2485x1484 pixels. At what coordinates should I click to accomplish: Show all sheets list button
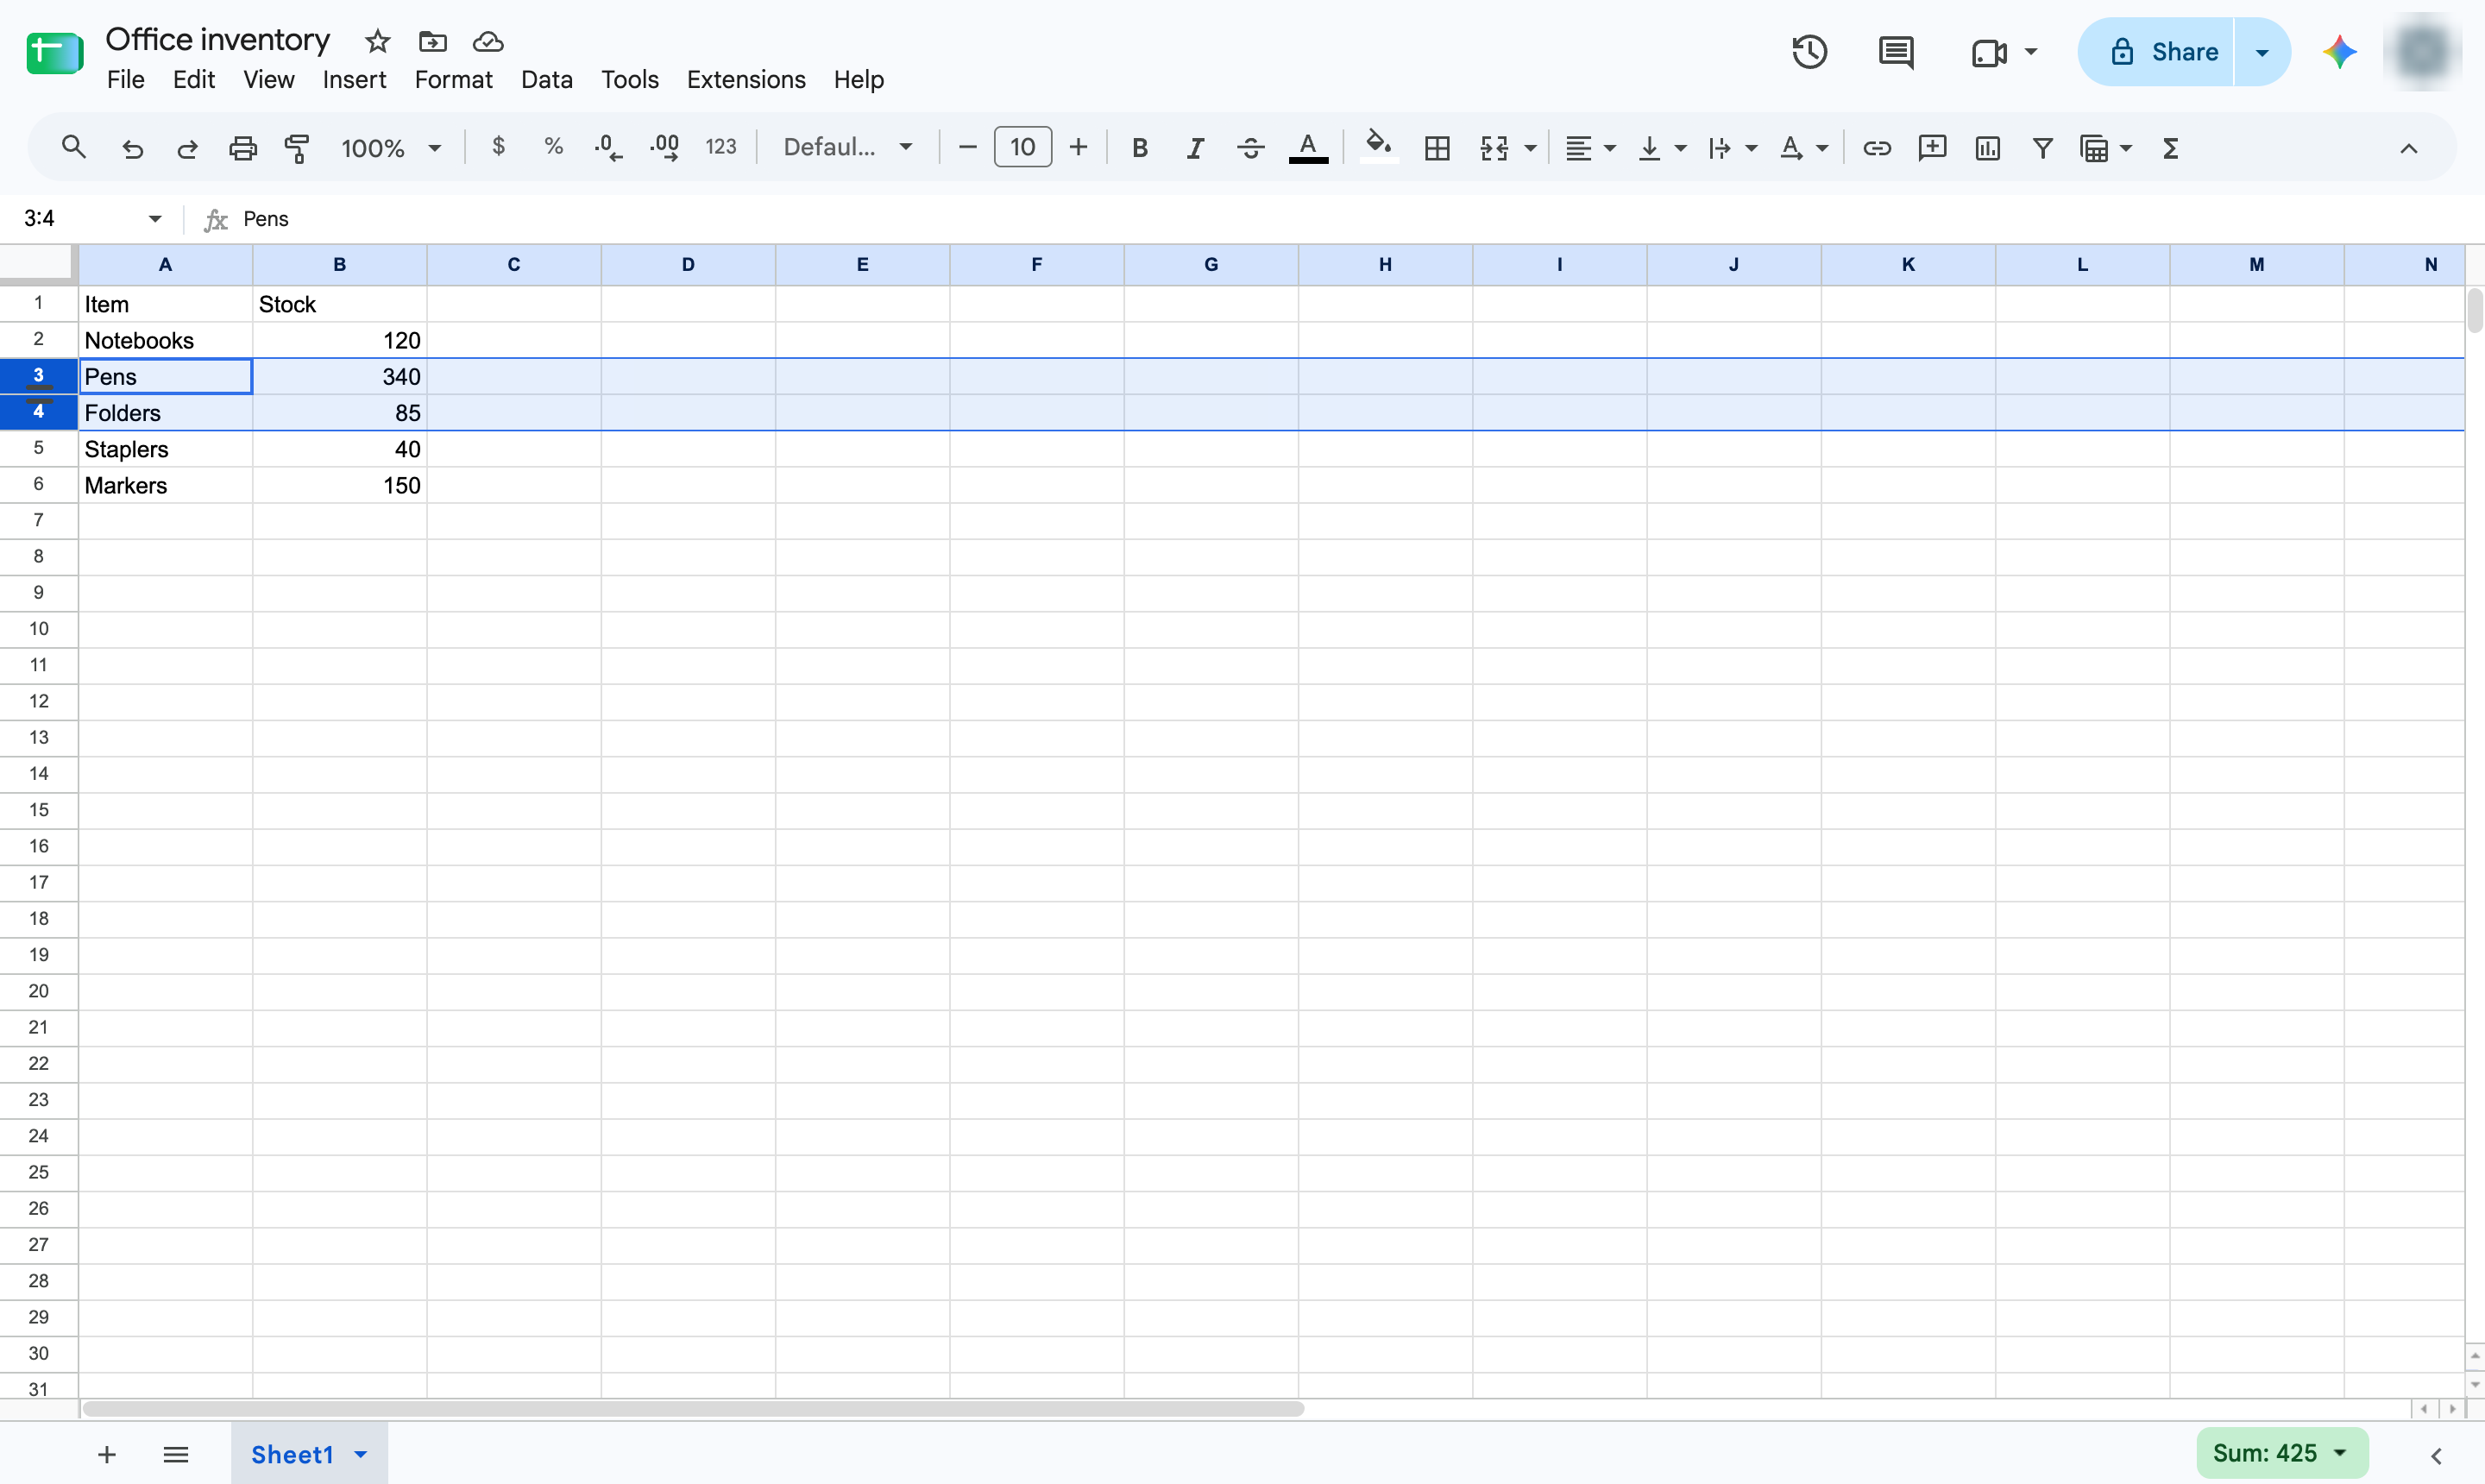pyautogui.click(x=176, y=1454)
